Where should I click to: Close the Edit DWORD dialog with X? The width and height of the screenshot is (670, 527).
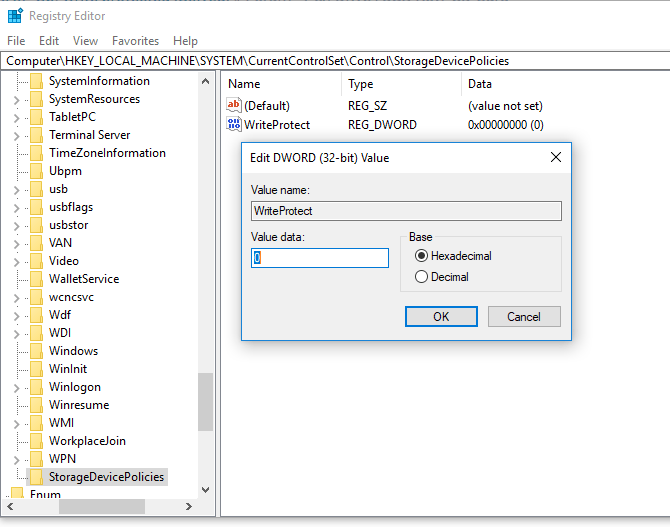point(556,157)
